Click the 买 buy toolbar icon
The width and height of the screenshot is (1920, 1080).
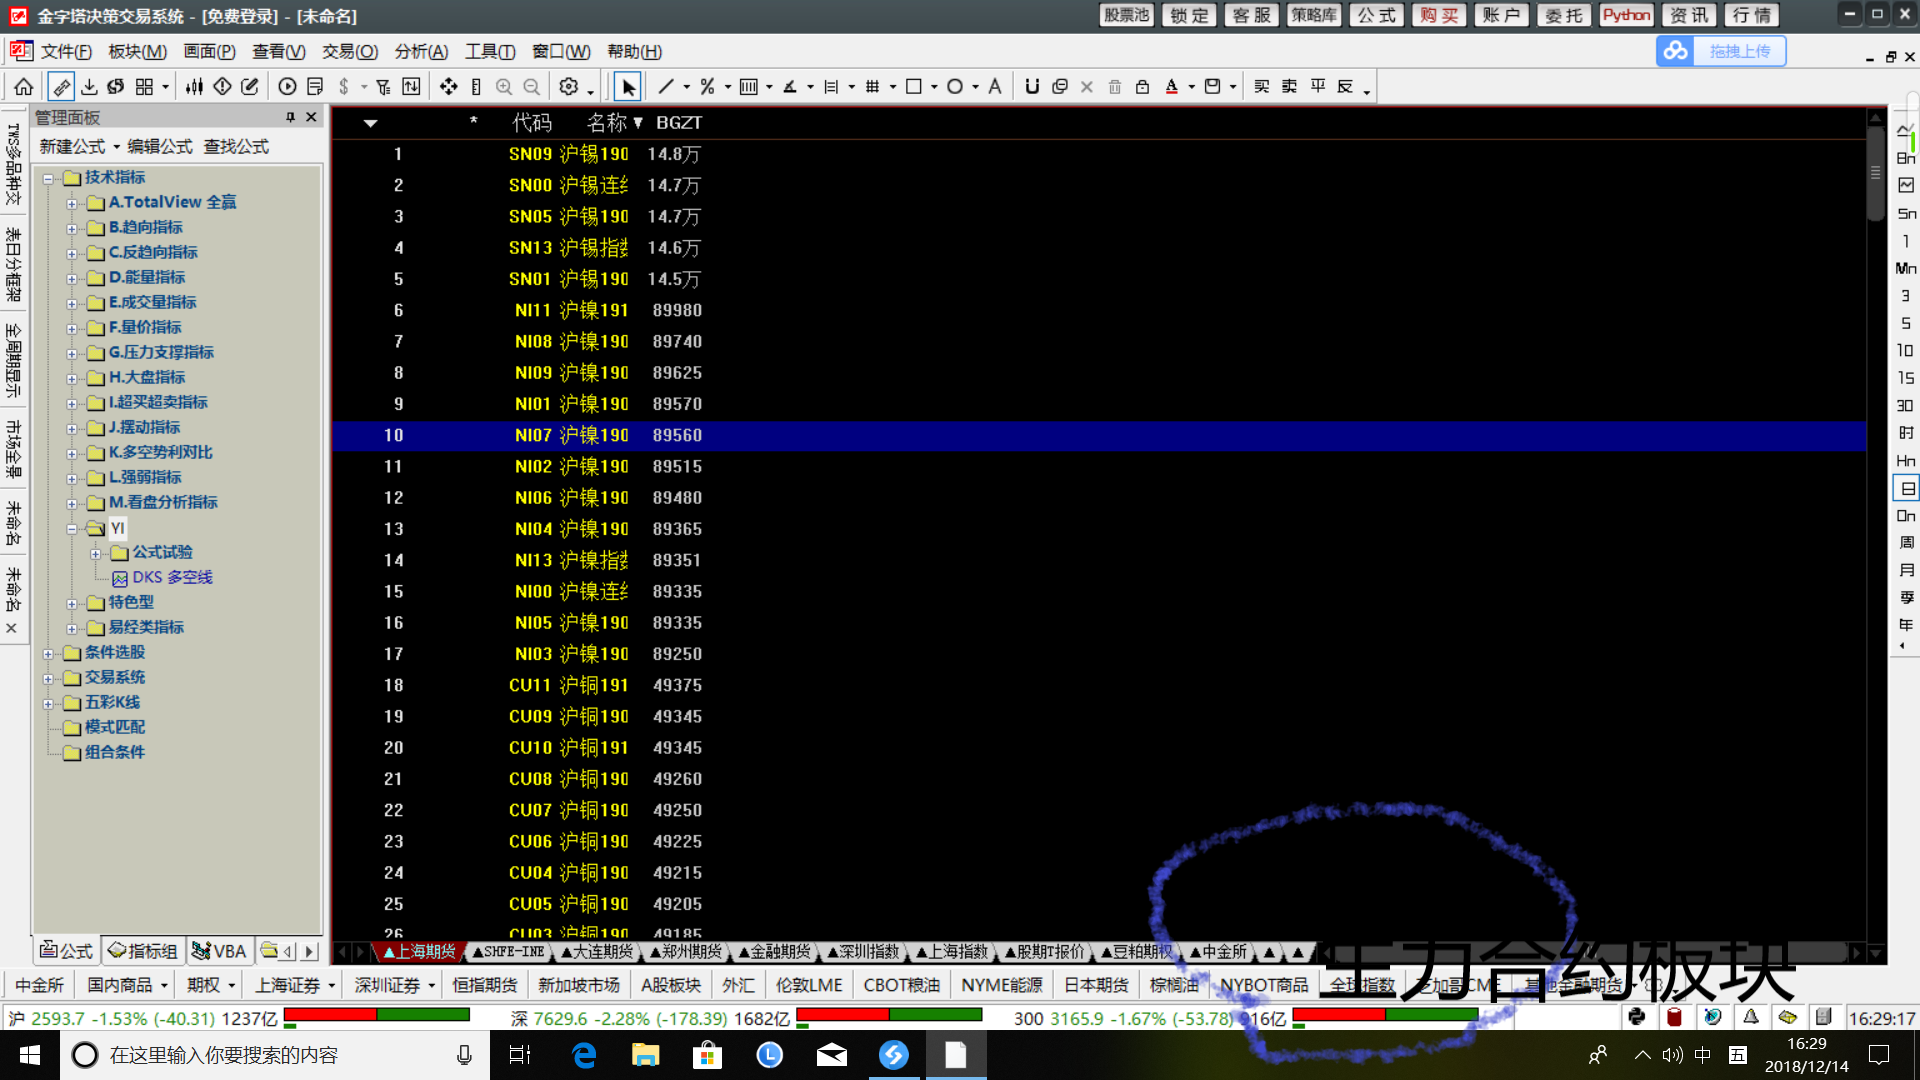(1262, 87)
